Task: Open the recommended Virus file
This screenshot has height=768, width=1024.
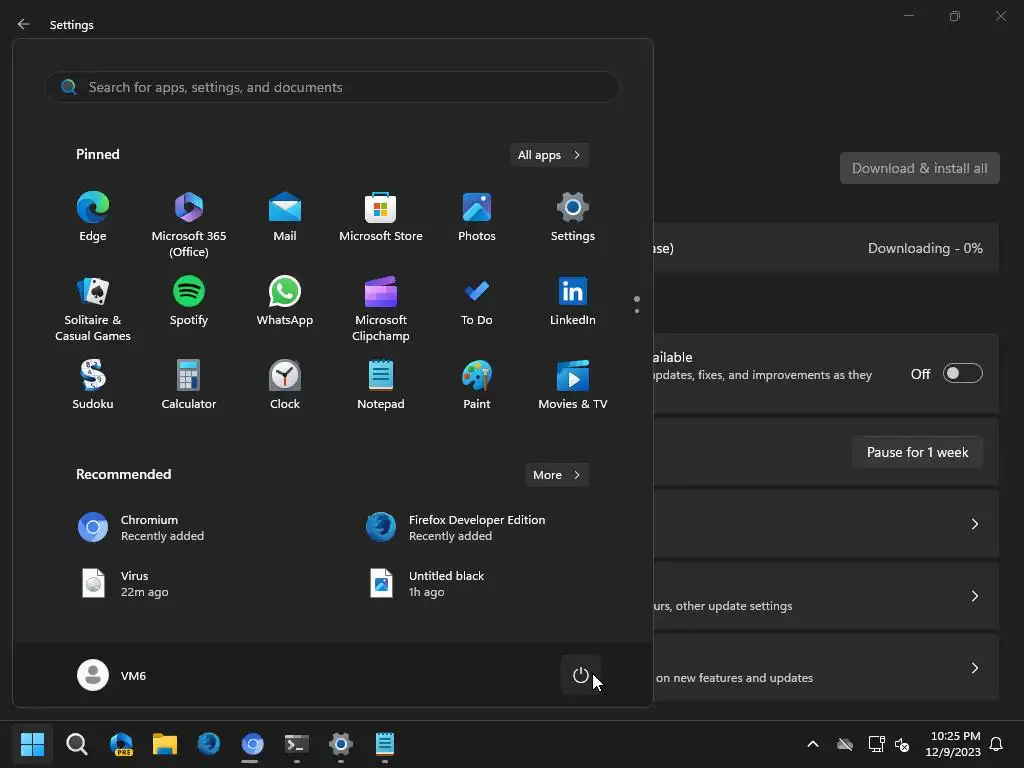Action: [123, 583]
